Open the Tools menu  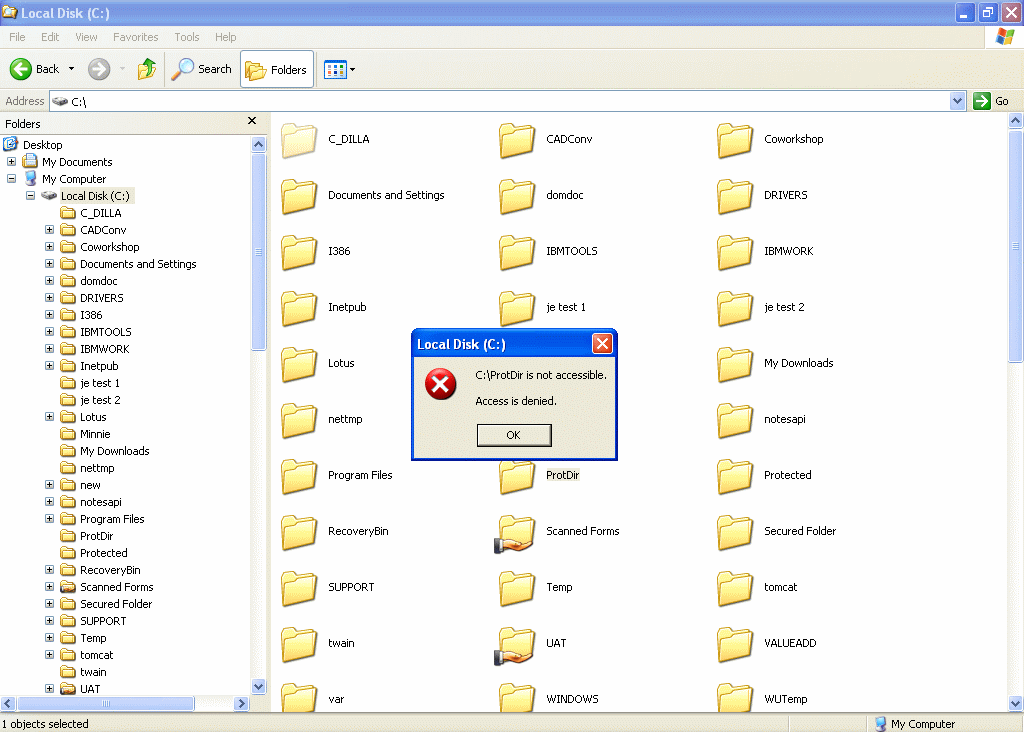187,37
